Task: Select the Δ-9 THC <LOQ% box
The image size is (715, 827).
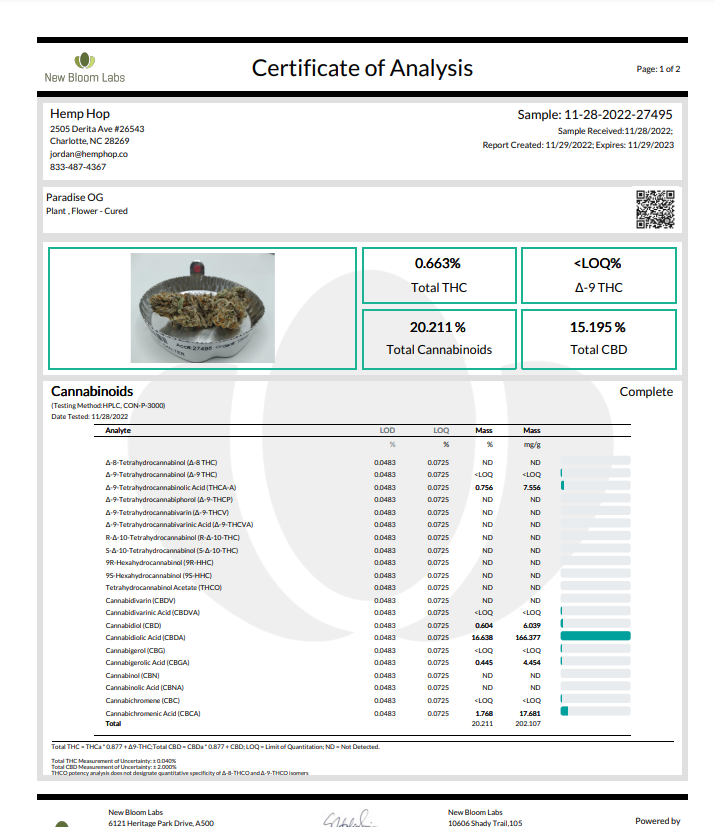Action: (598, 275)
